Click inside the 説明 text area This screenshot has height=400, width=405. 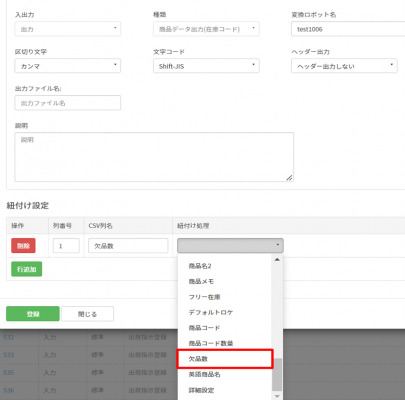pyautogui.click(x=154, y=157)
